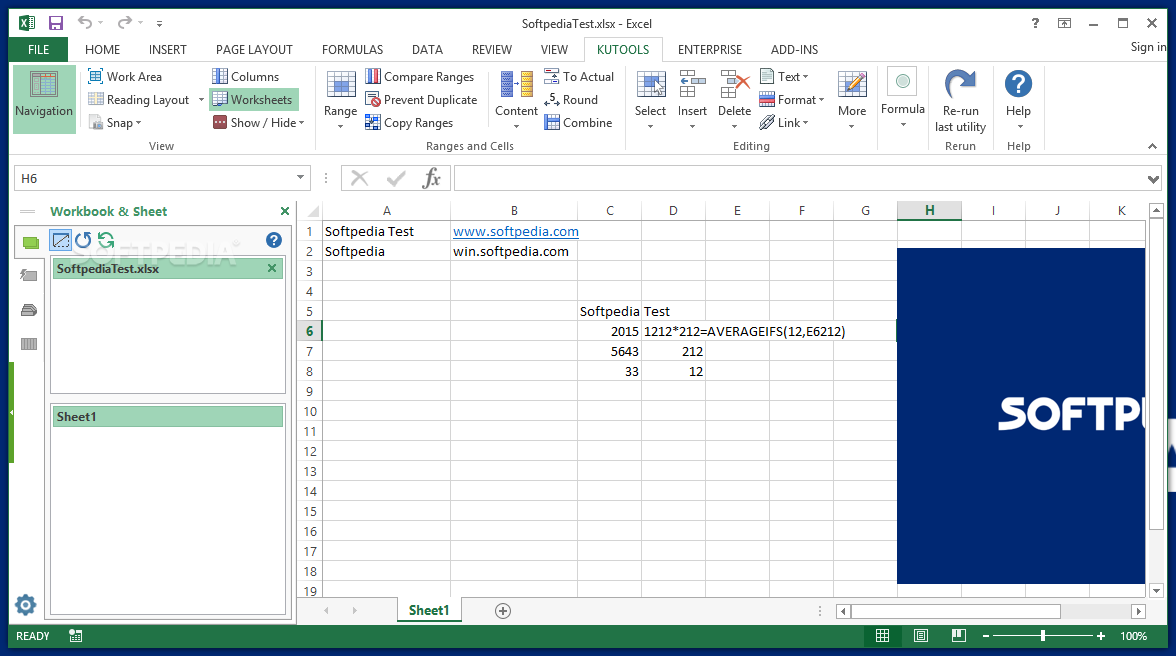Toggle the Kutools Navigation pane button
The height and width of the screenshot is (656, 1176).
[x=44, y=99]
